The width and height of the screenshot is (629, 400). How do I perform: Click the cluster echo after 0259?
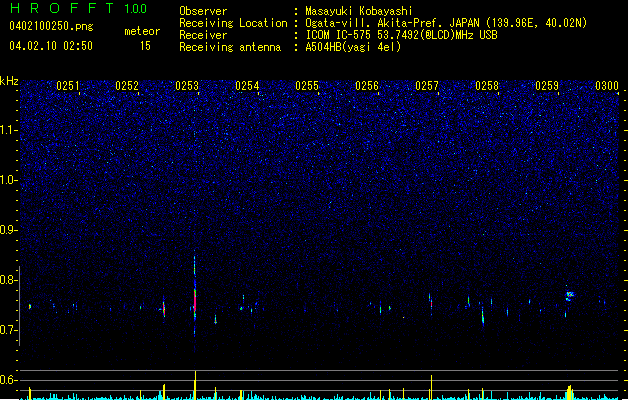click(x=570, y=296)
